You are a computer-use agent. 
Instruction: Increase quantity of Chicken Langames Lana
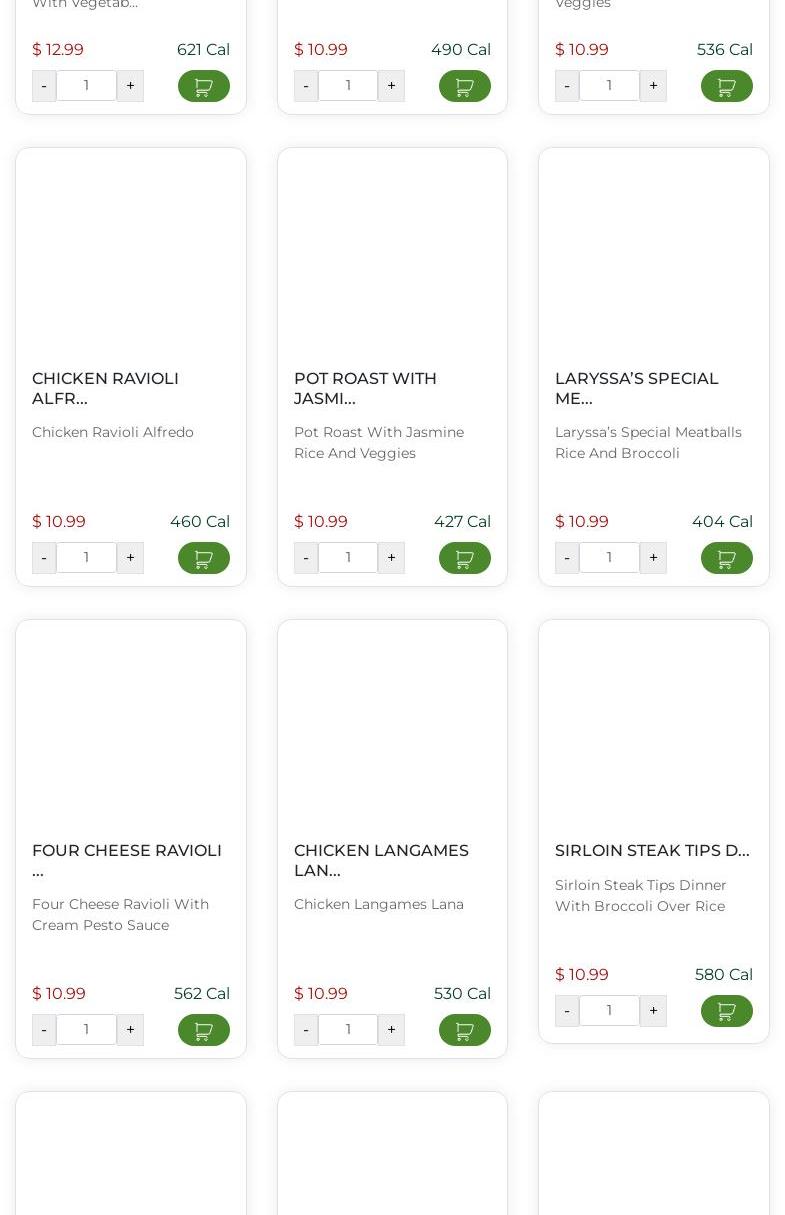pos(391,1030)
